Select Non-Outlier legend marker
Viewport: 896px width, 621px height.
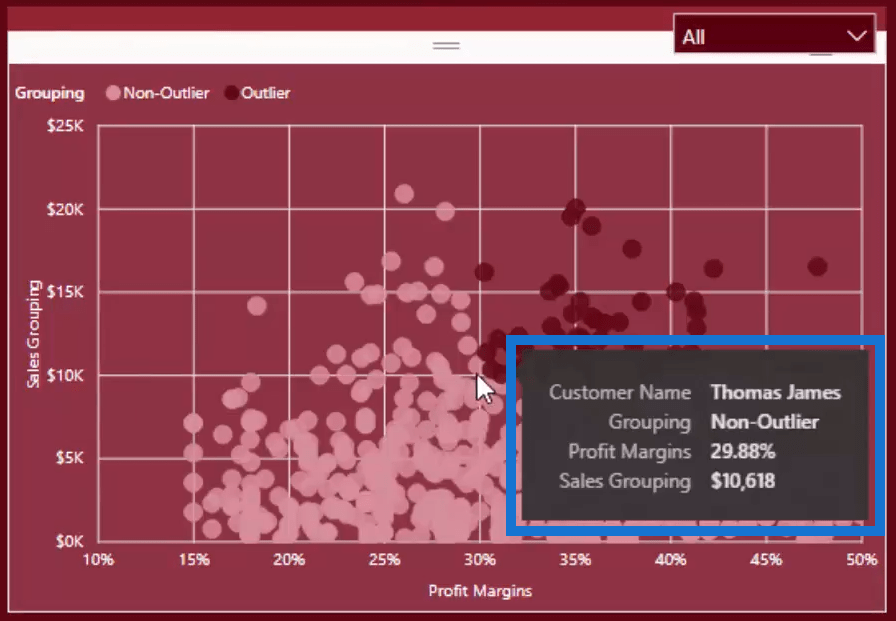coord(113,93)
